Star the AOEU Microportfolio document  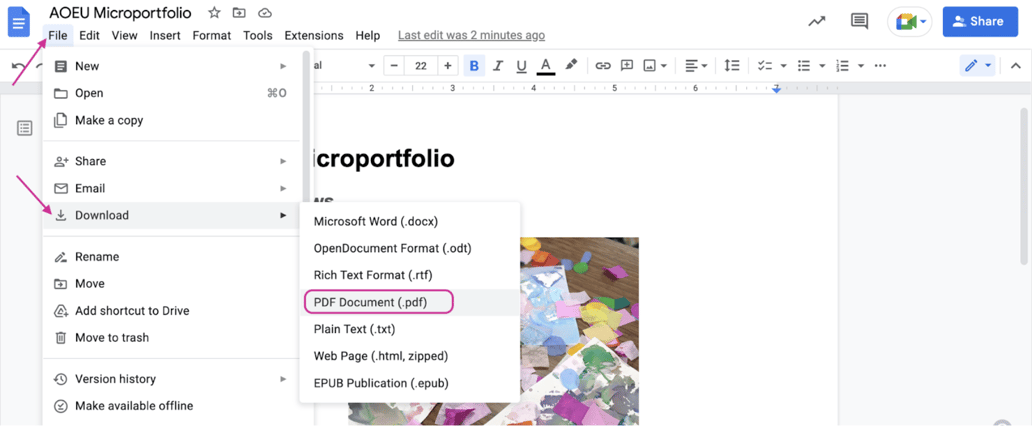coord(213,13)
